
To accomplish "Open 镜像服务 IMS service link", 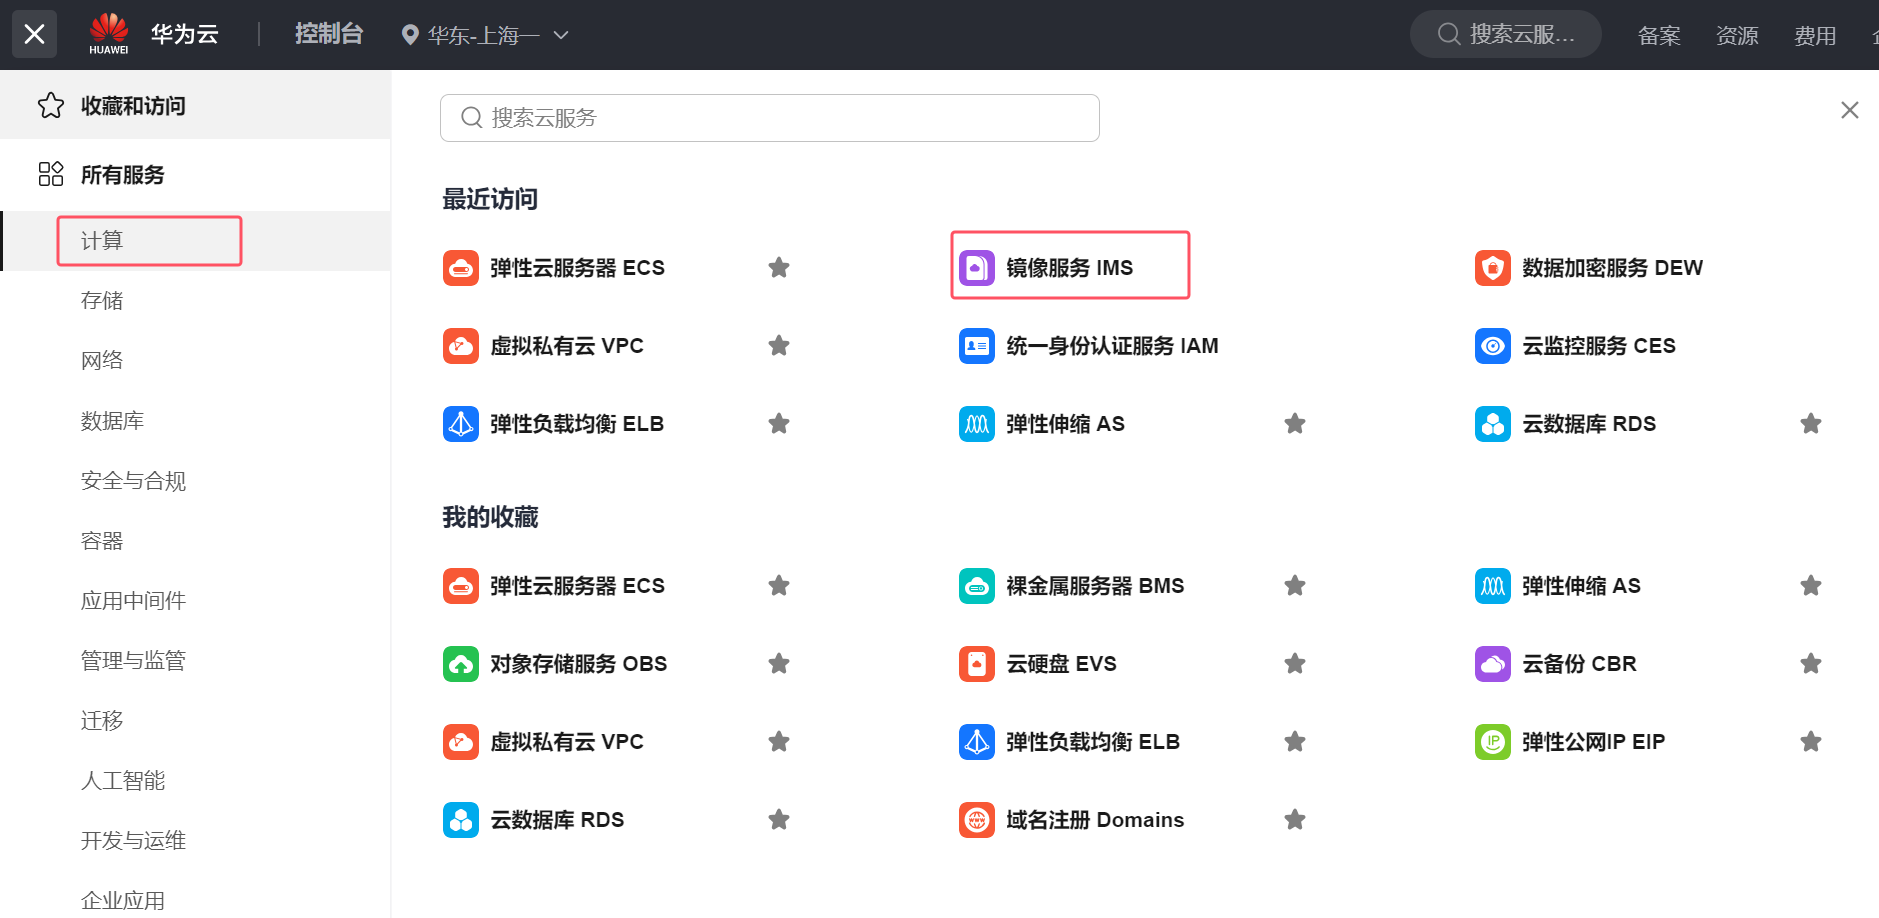I will point(1069,268).
